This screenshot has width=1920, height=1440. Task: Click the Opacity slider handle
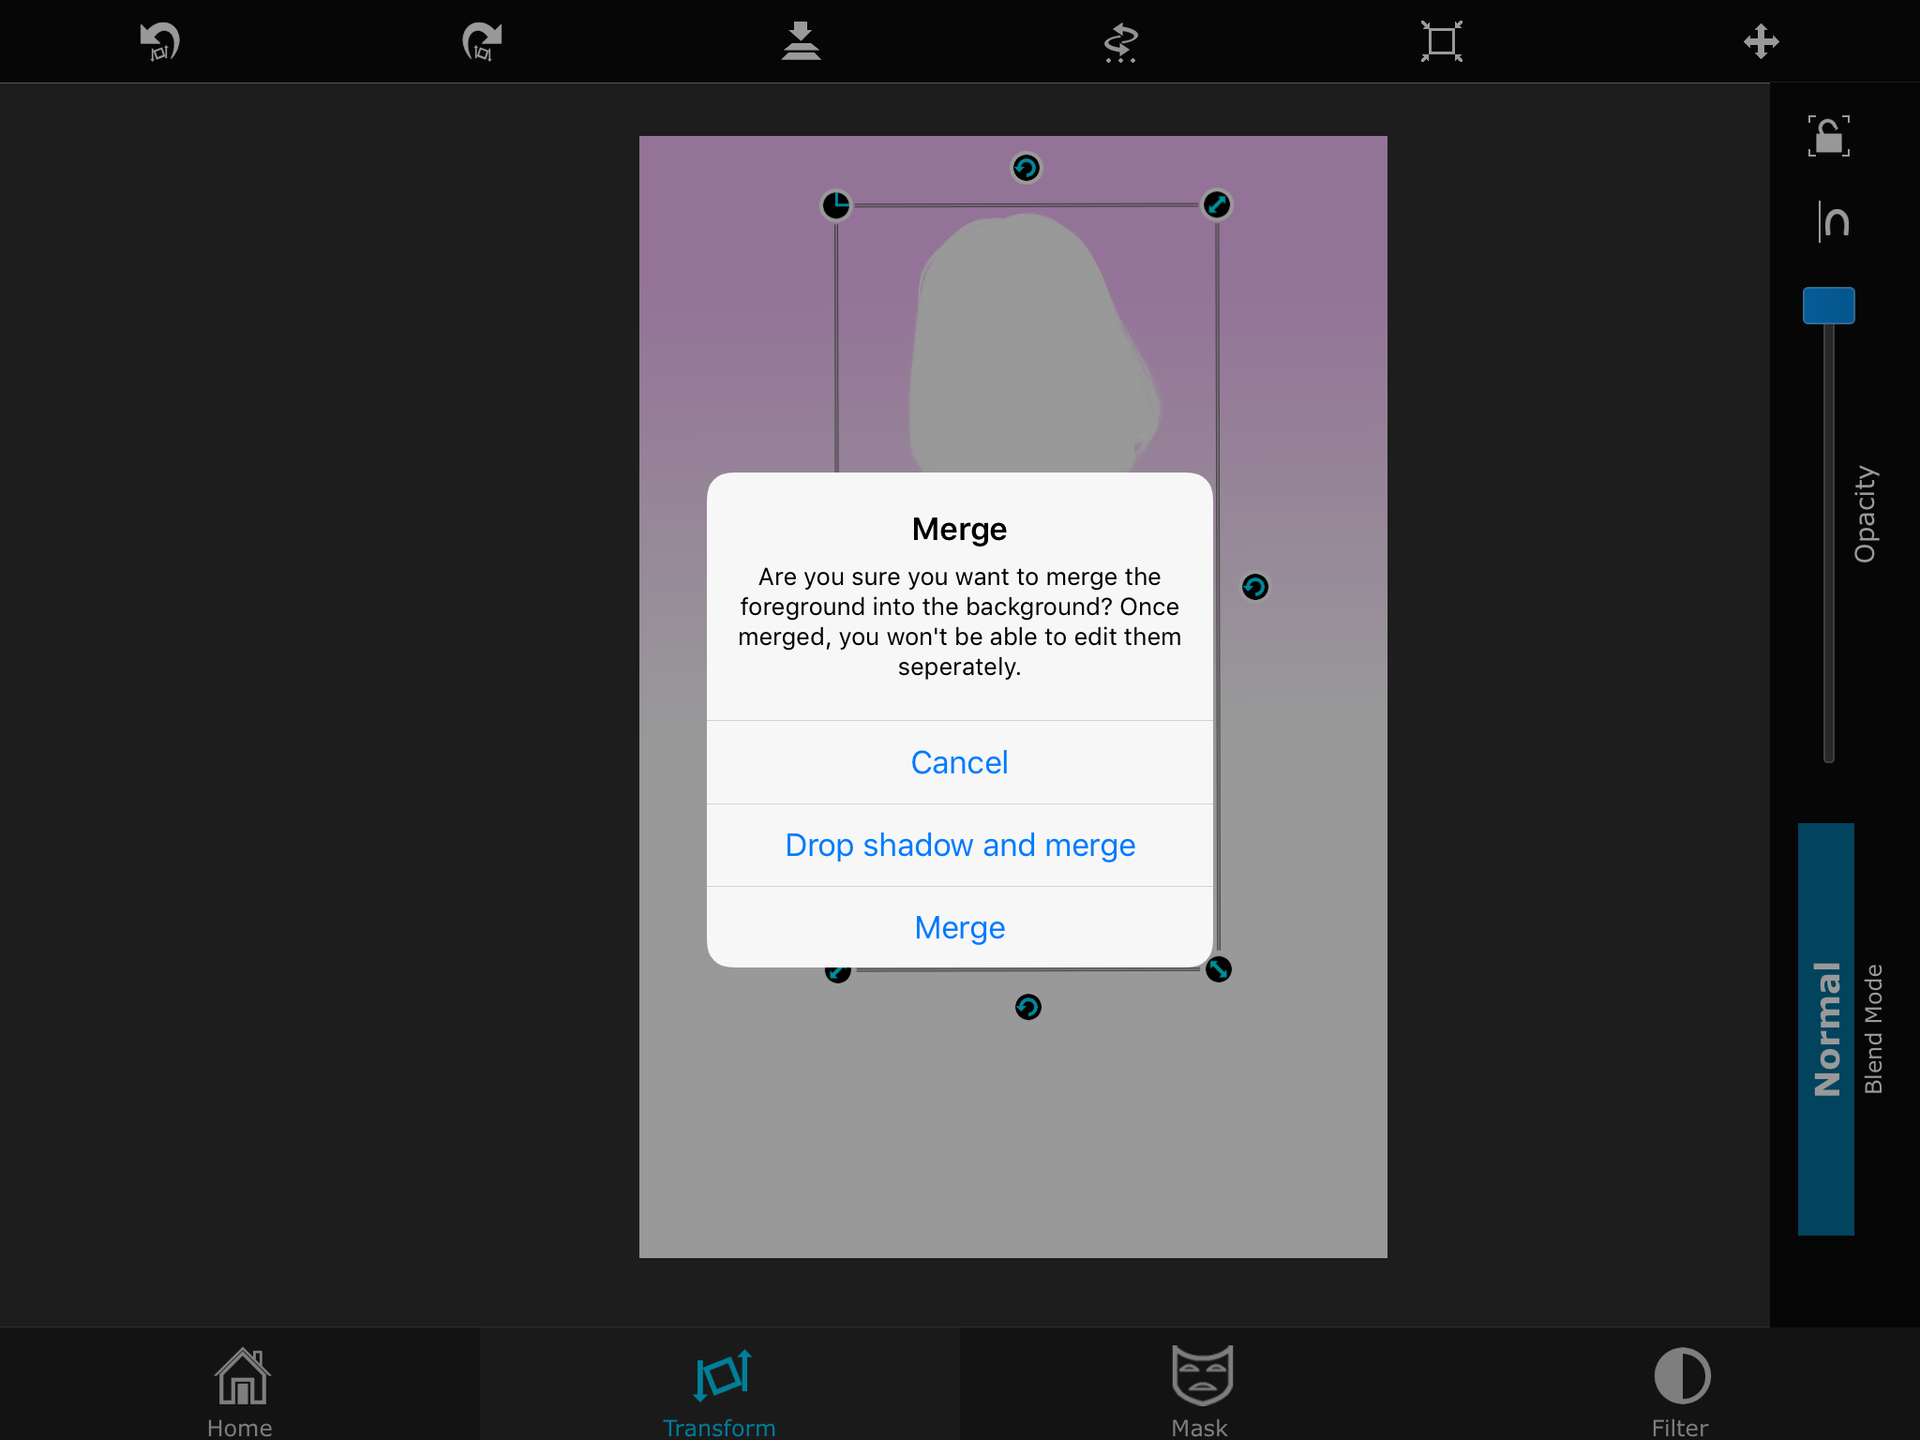(x=1828, y=305)
